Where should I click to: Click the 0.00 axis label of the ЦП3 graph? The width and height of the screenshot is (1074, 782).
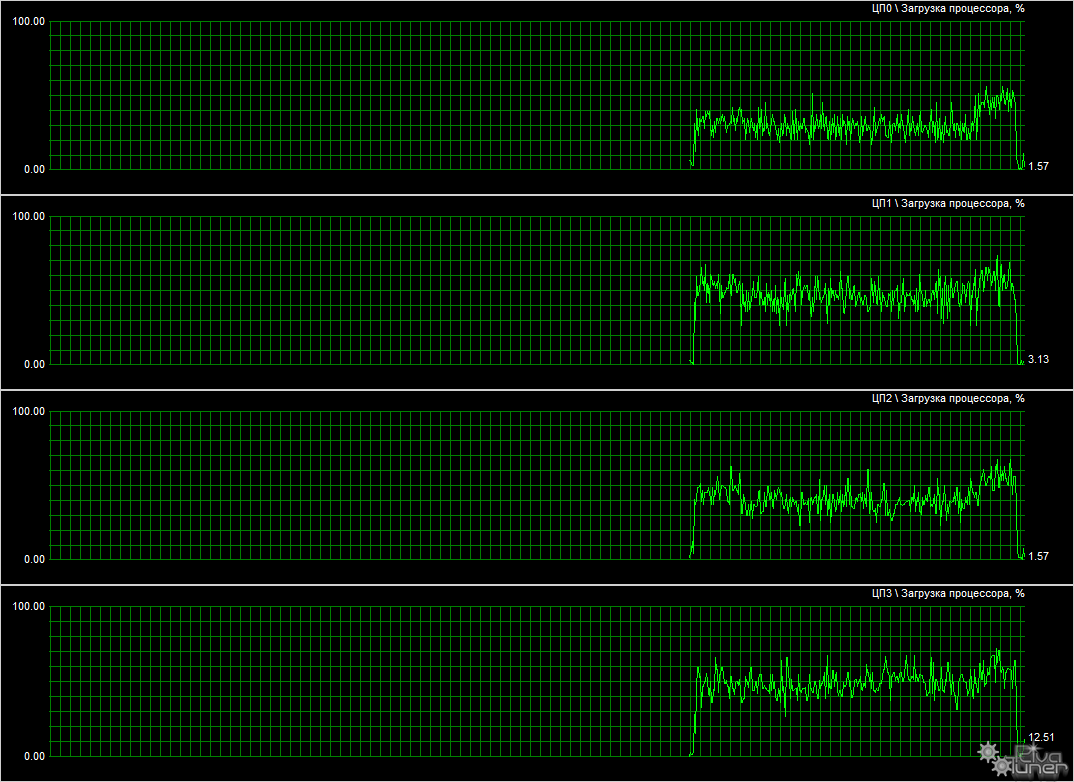pos(35,757)
